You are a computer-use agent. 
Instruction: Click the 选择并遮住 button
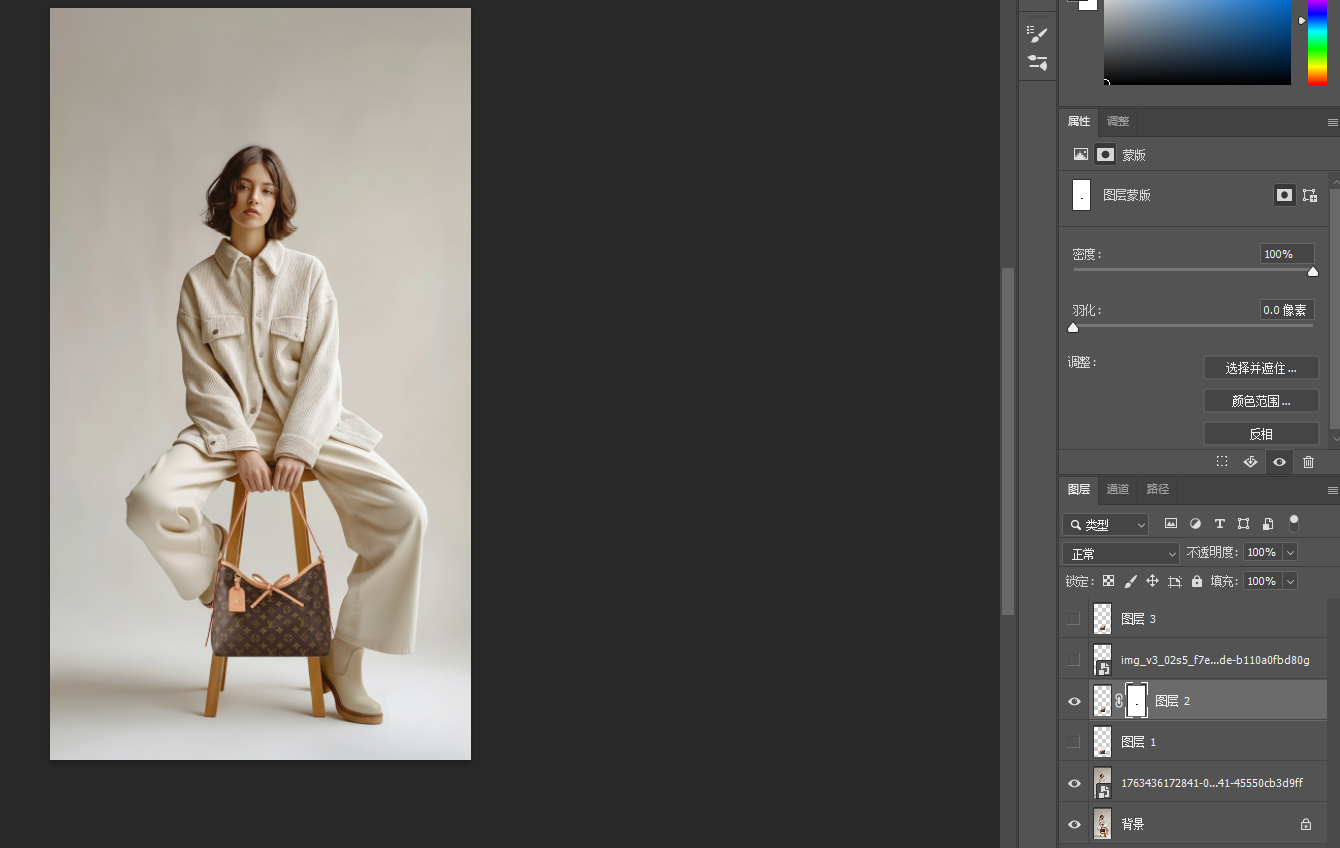(1260, 368)
